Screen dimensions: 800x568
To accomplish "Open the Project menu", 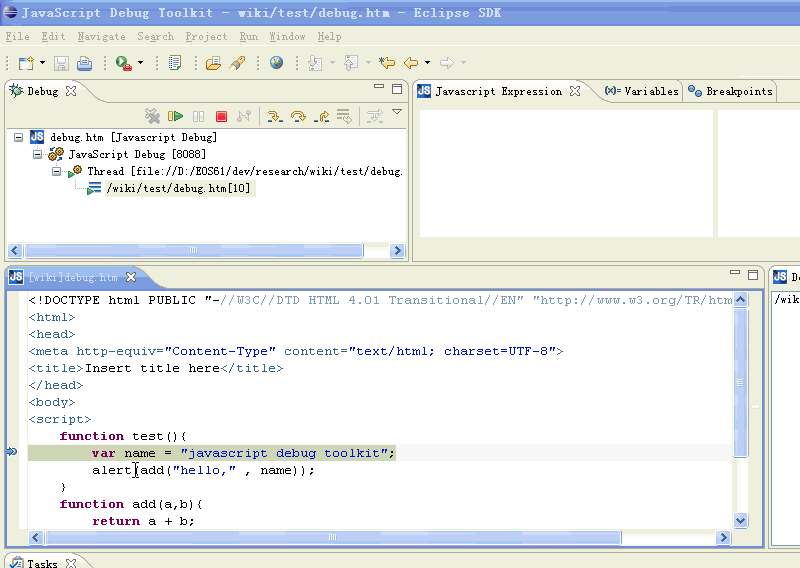I will pos(206,37).
